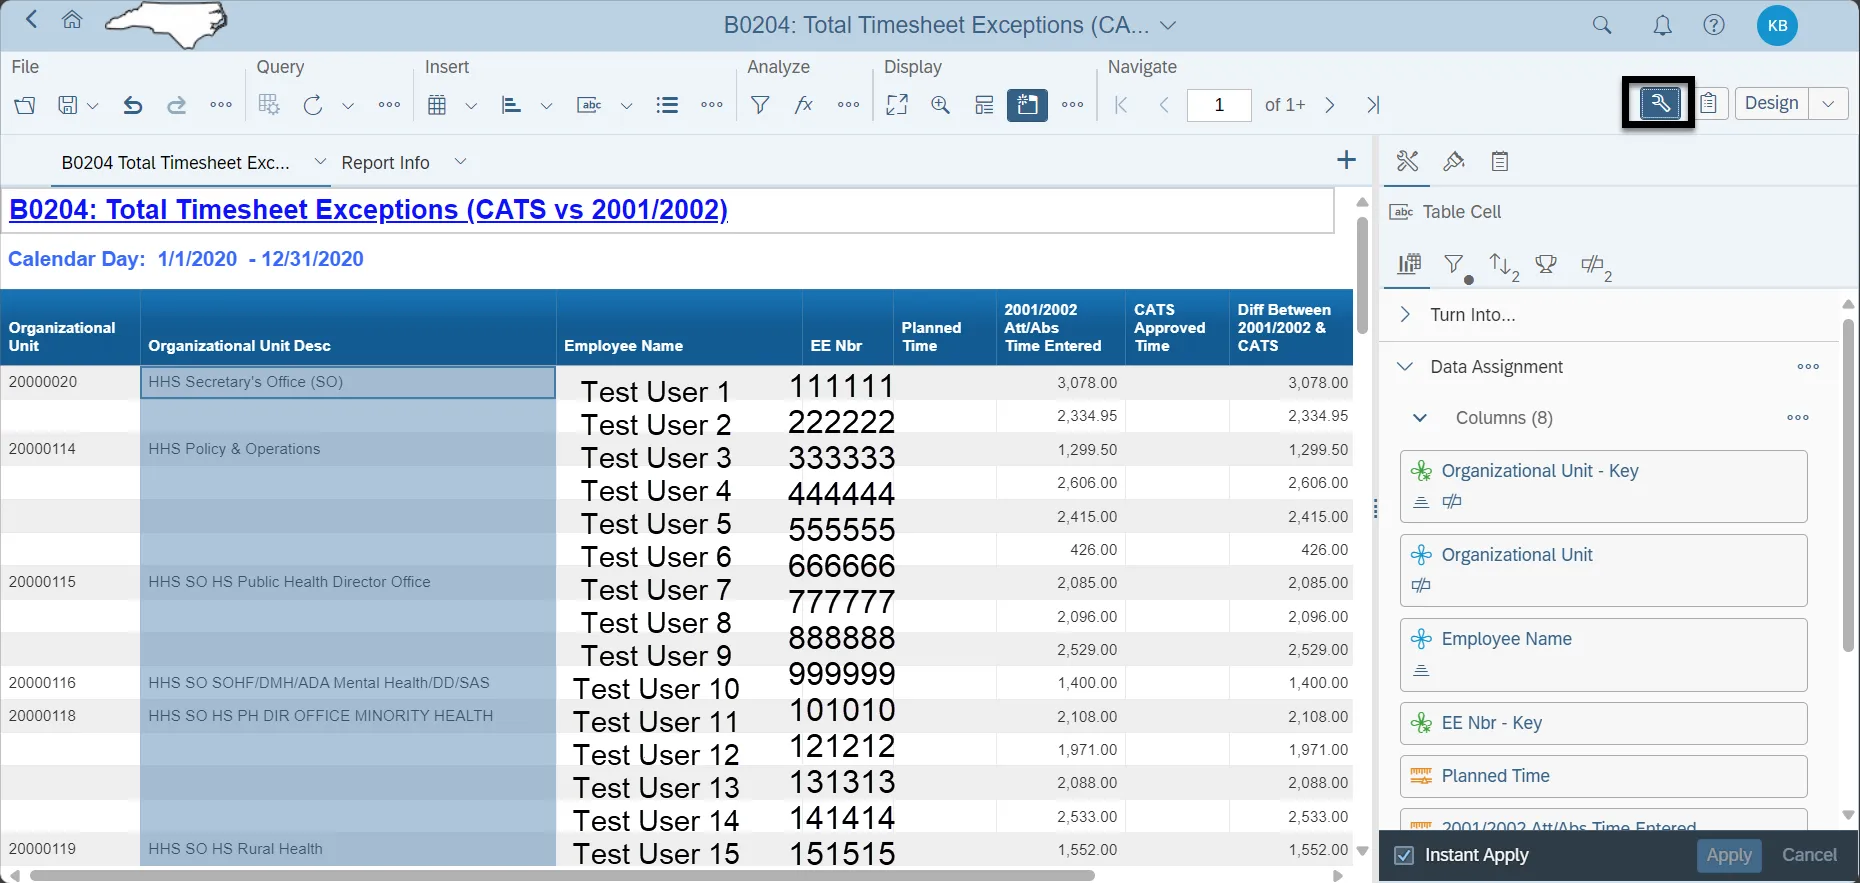Toggle the wrench build panel button
The height and width of the screenshot is (883, 1860).
(1659, 103)
